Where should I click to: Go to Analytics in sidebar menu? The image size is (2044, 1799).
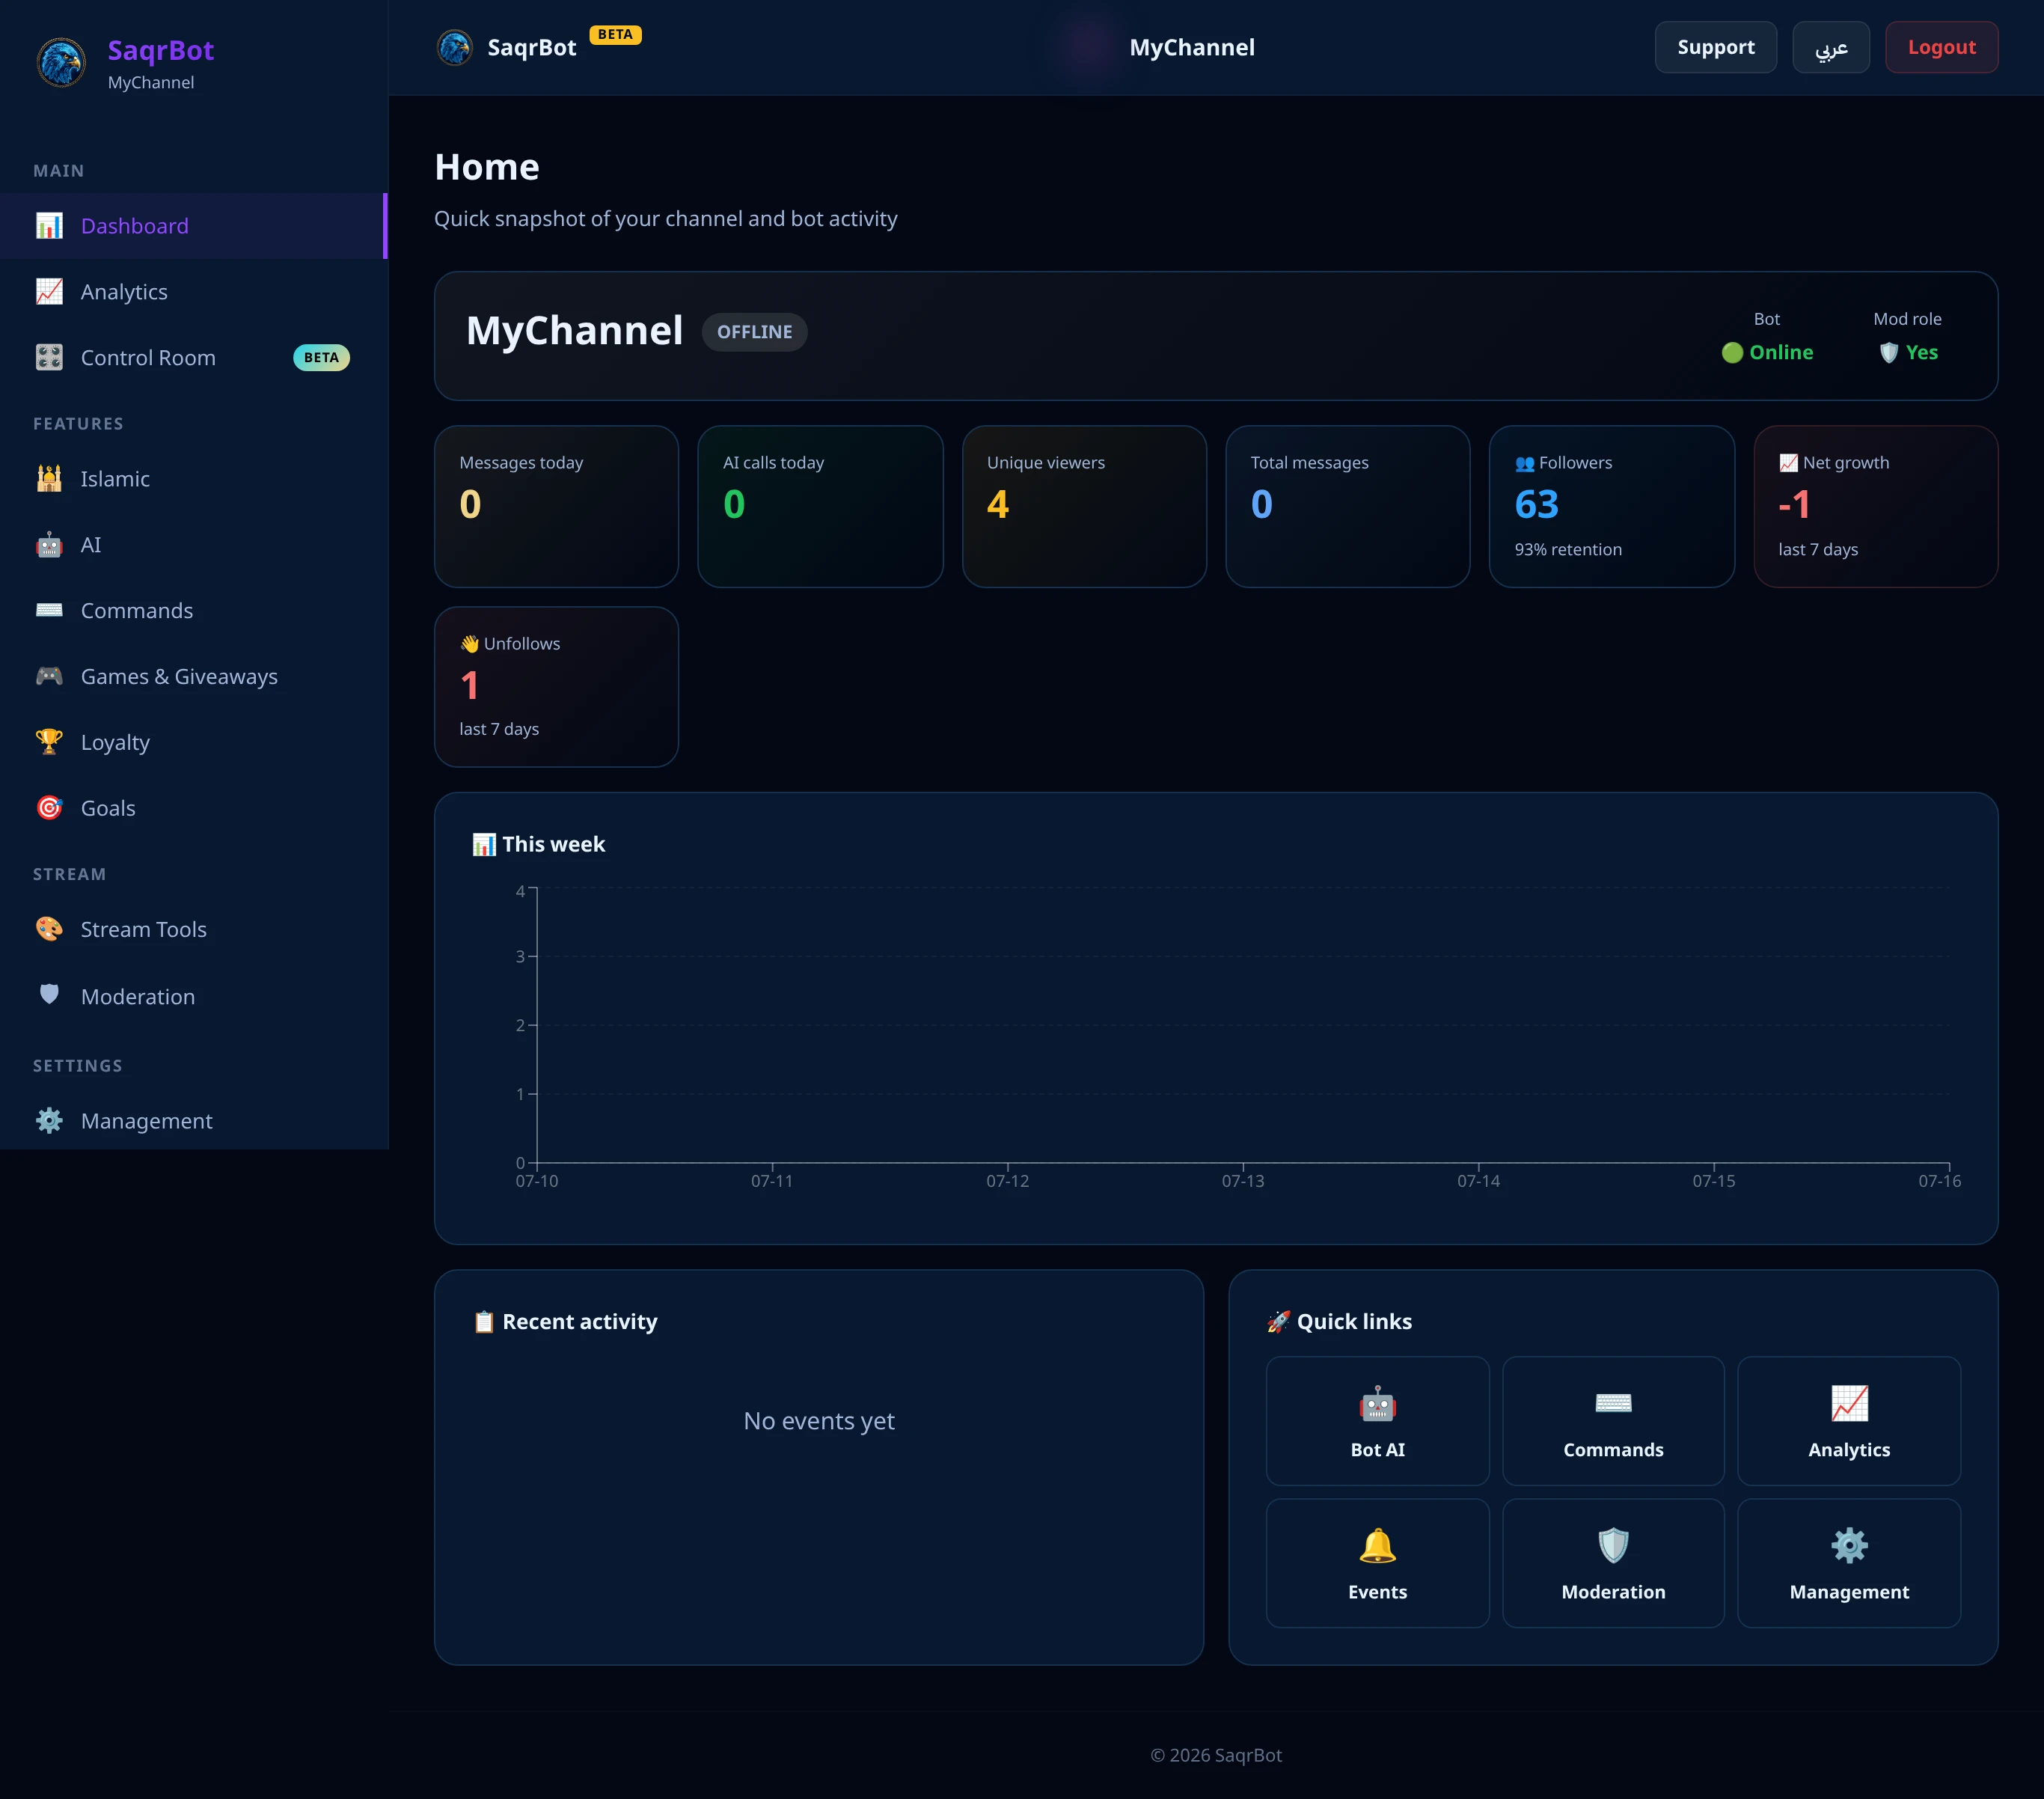194,292
